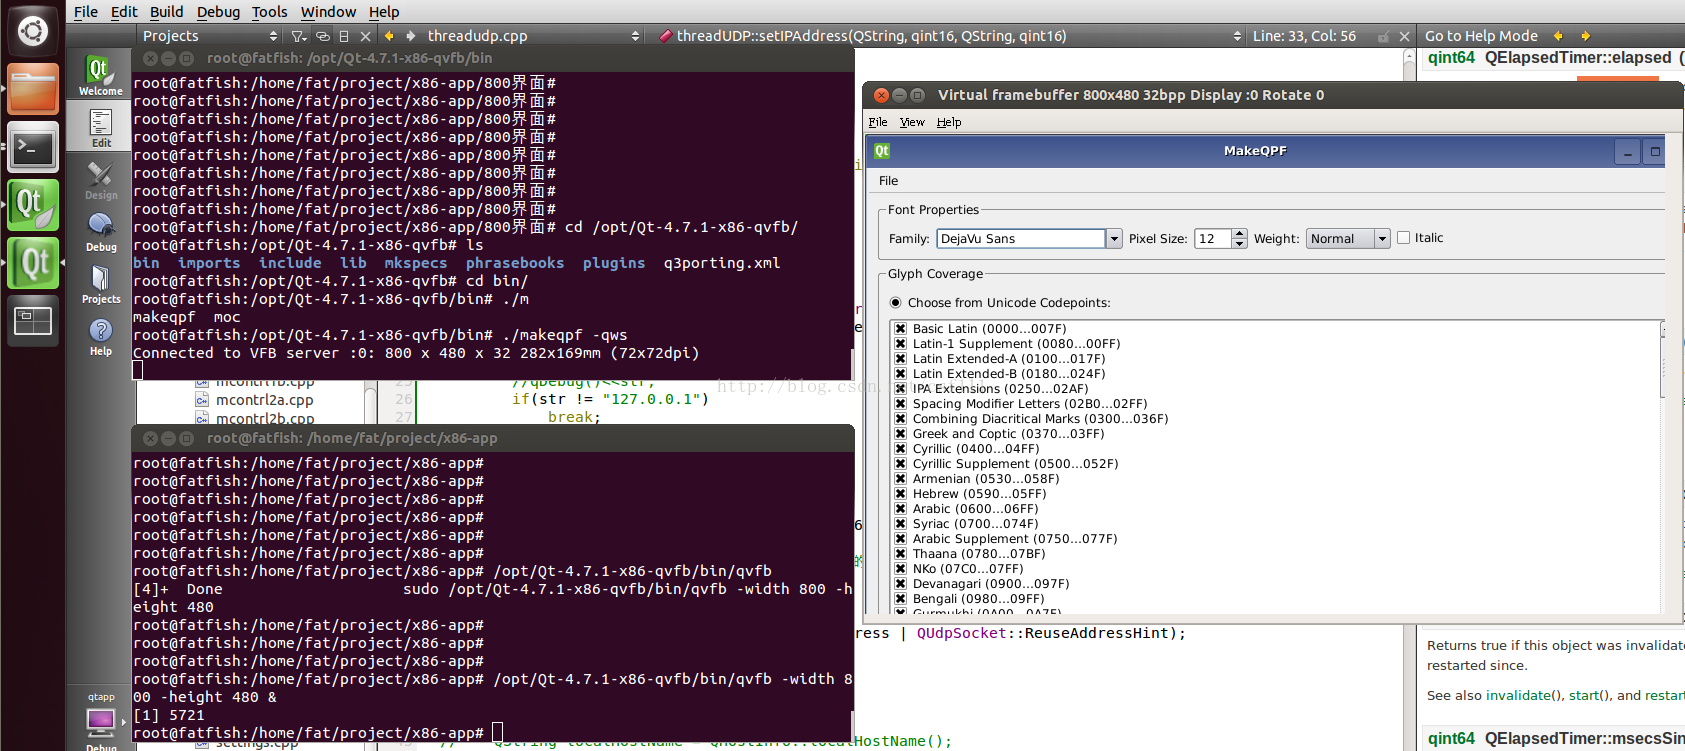Switch to Design mode in Qt Creator
Viewport: 1685px width, 751px height.
tap(100, 180)
